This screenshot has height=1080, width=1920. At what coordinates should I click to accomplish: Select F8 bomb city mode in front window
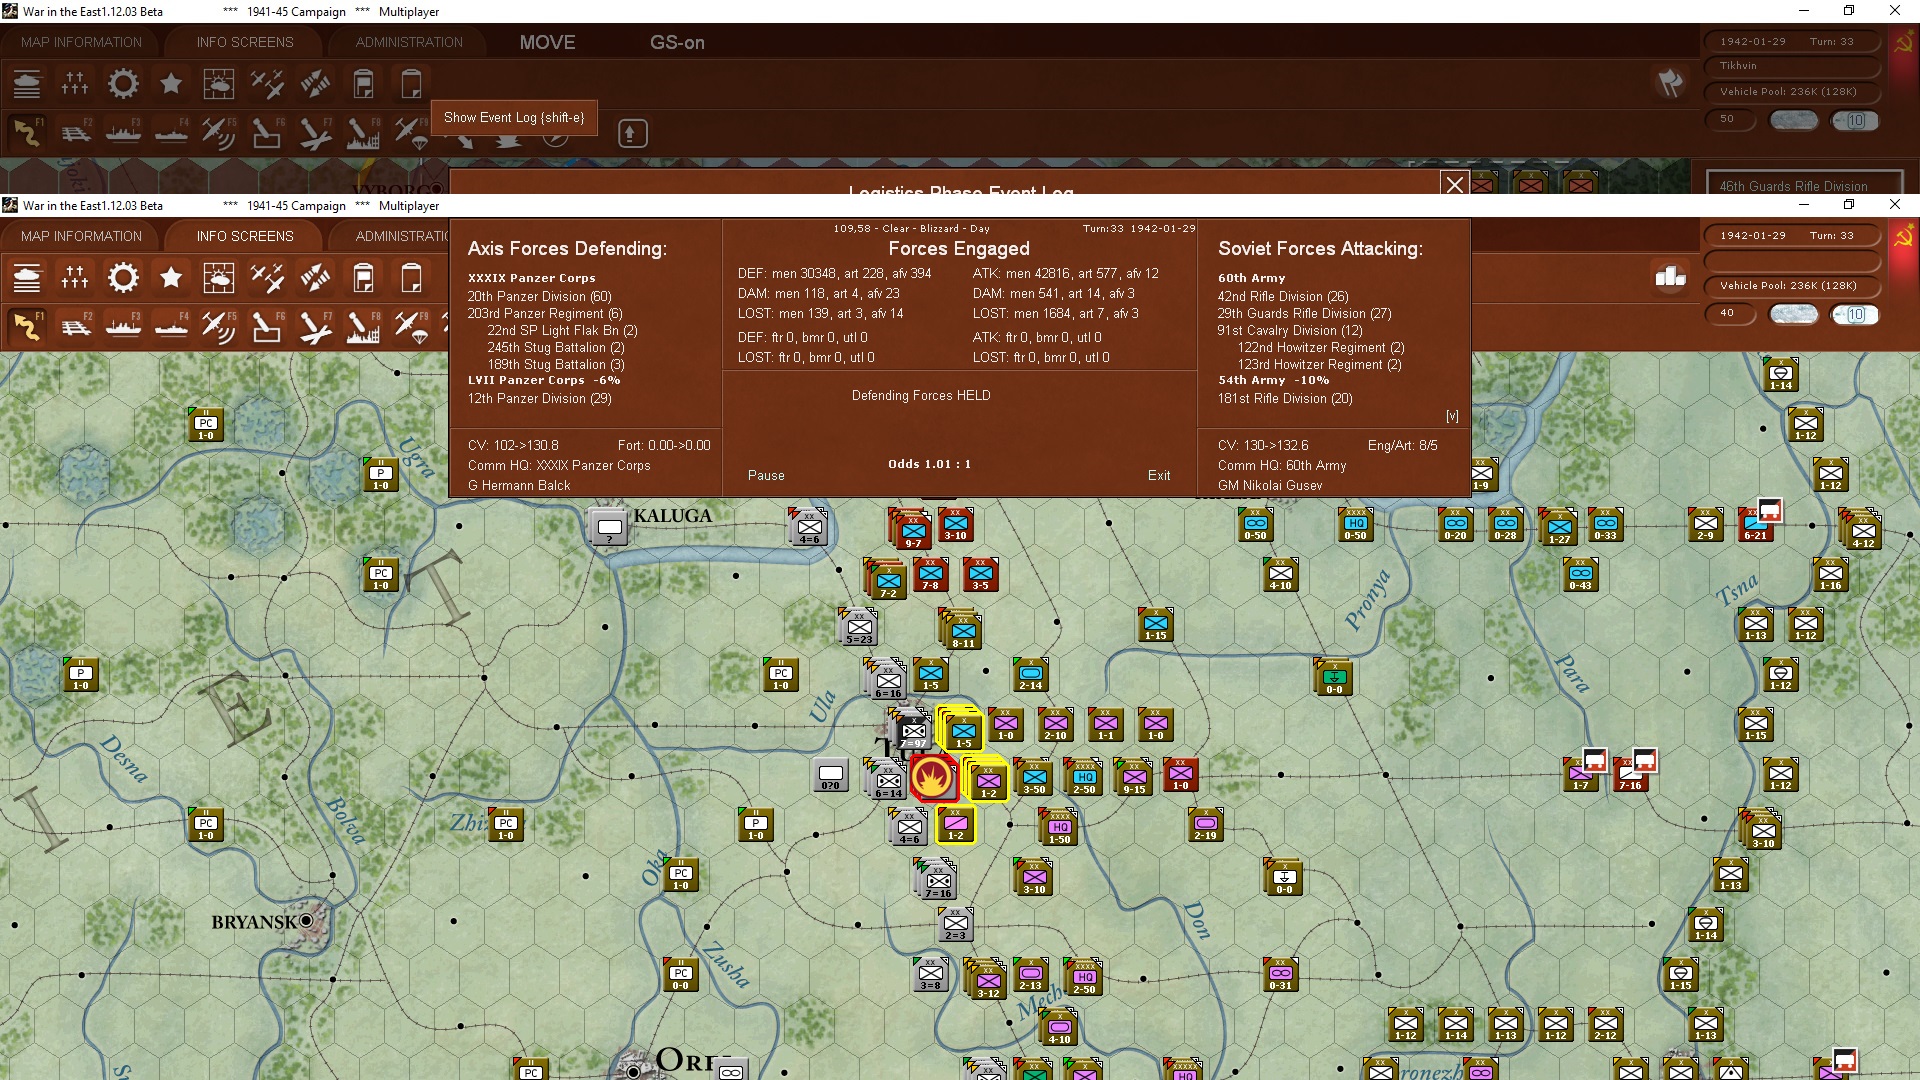pyautogui.click(x=363, y=327)
